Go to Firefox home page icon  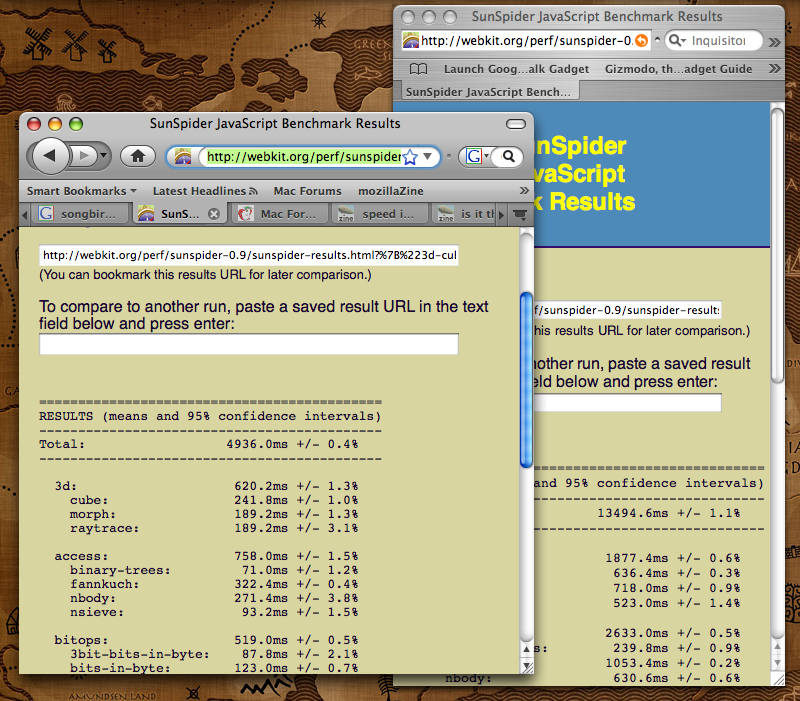pos(138,156)
